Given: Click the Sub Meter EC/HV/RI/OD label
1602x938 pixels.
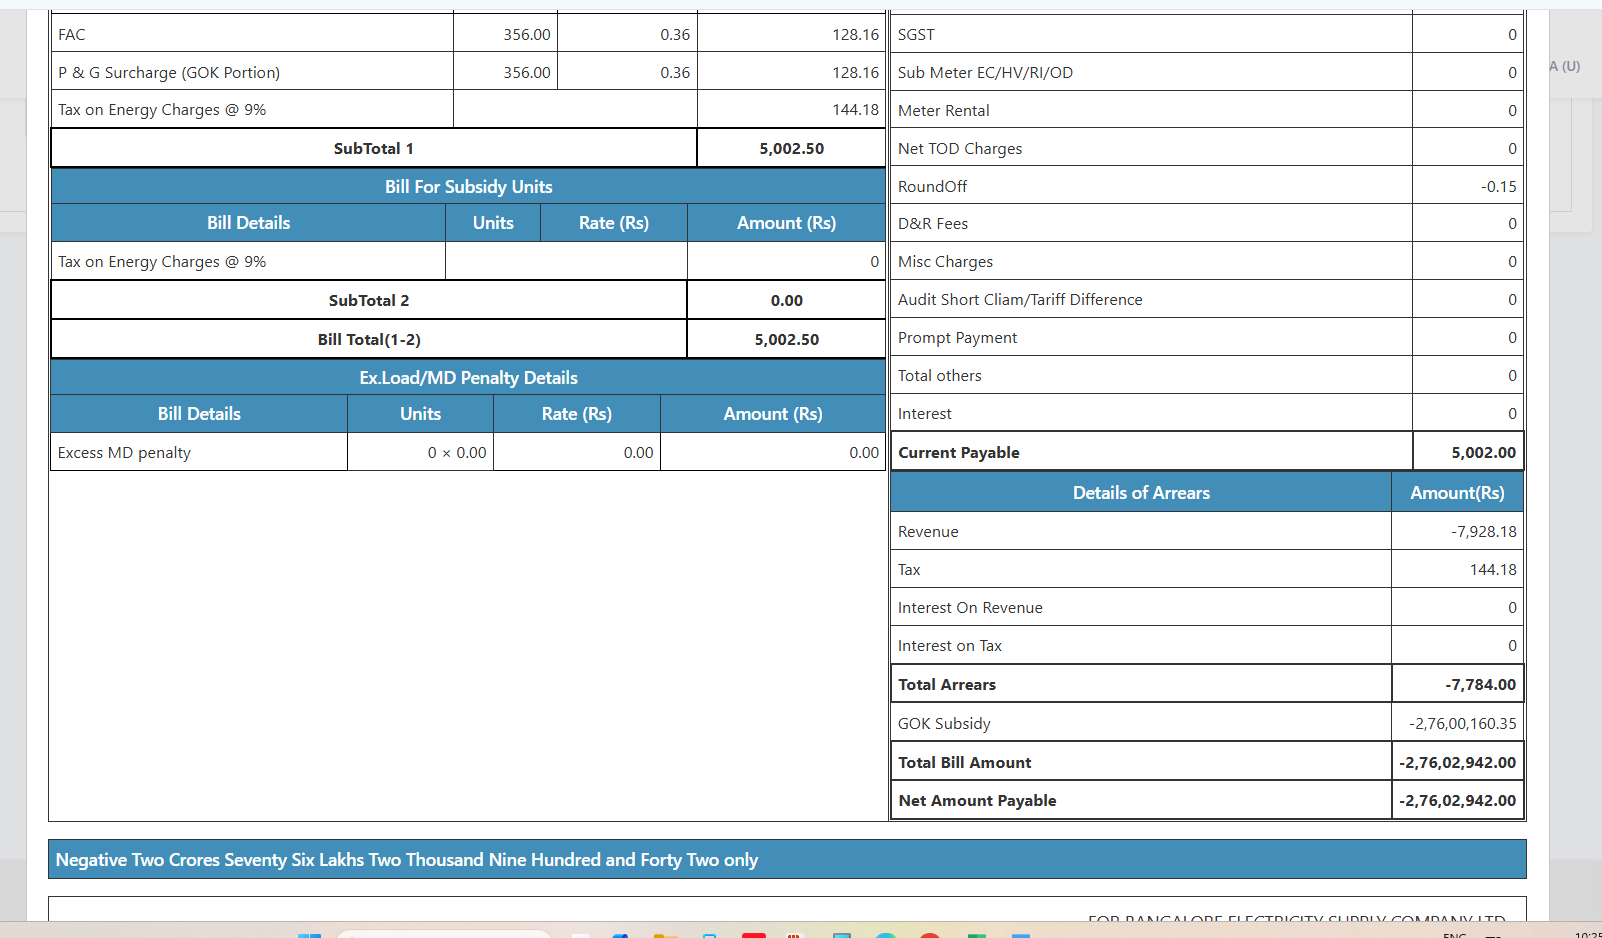Looking at the screenshot, I should pos(985,73).
